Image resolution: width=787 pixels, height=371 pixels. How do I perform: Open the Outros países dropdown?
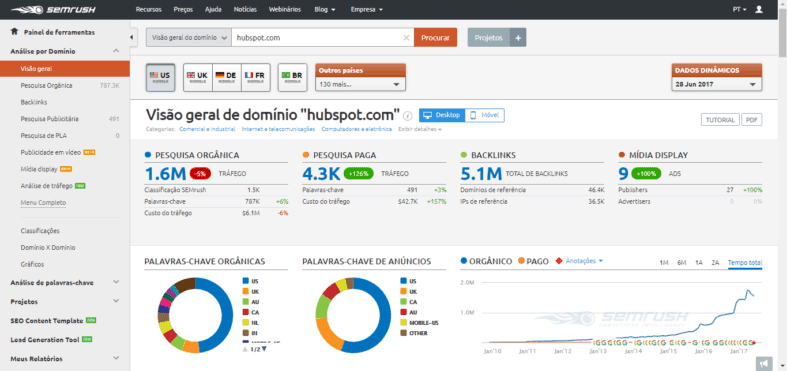coord(360,84)
